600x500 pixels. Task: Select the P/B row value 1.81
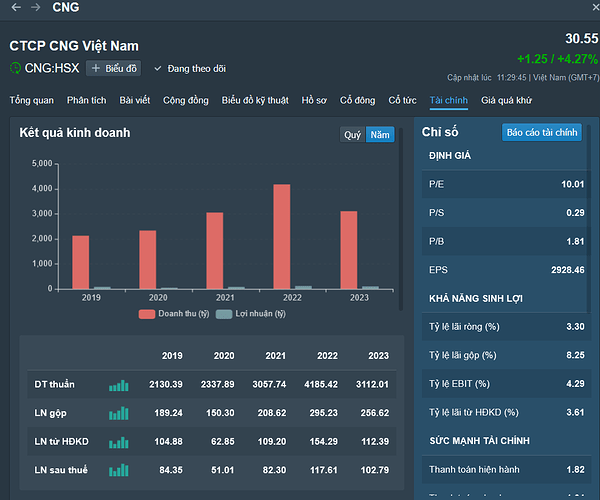(575, 241)
